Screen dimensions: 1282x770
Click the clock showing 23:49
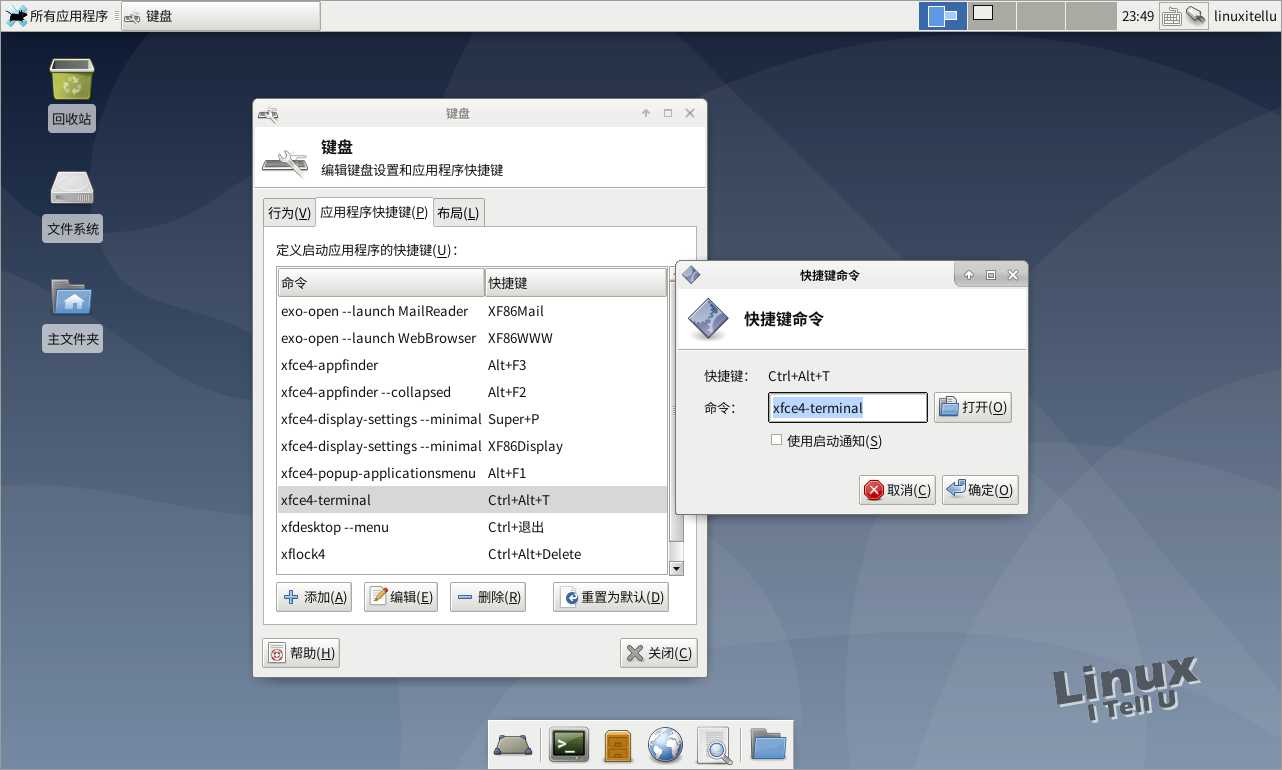pos(1138,16)
